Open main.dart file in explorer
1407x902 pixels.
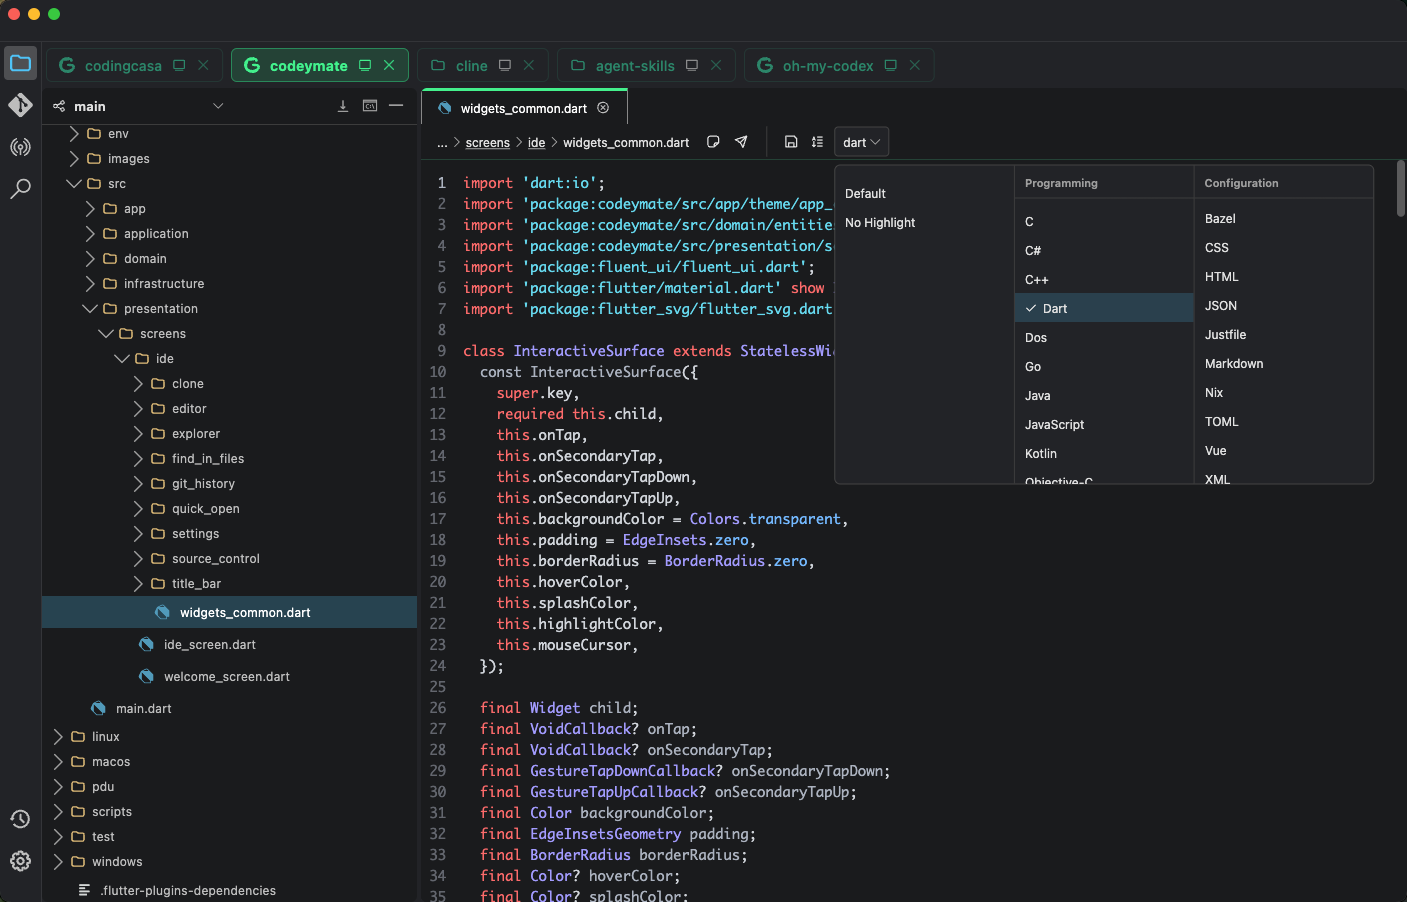point(229,708)
